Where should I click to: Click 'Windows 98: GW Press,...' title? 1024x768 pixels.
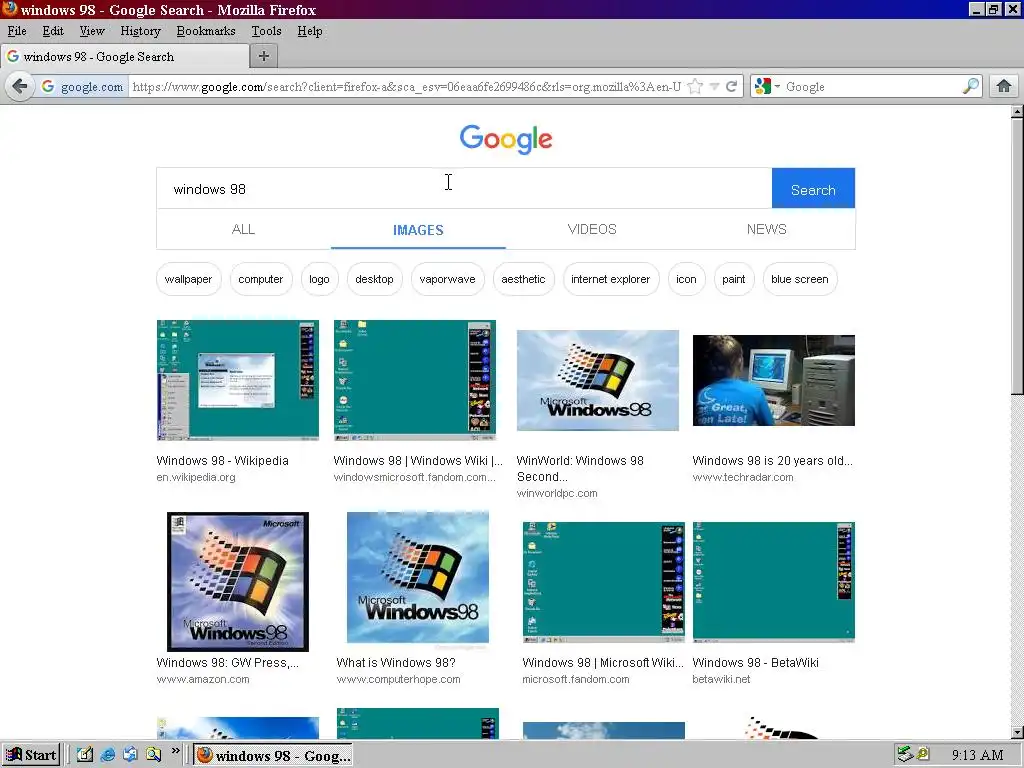click(x=228, y=662)
